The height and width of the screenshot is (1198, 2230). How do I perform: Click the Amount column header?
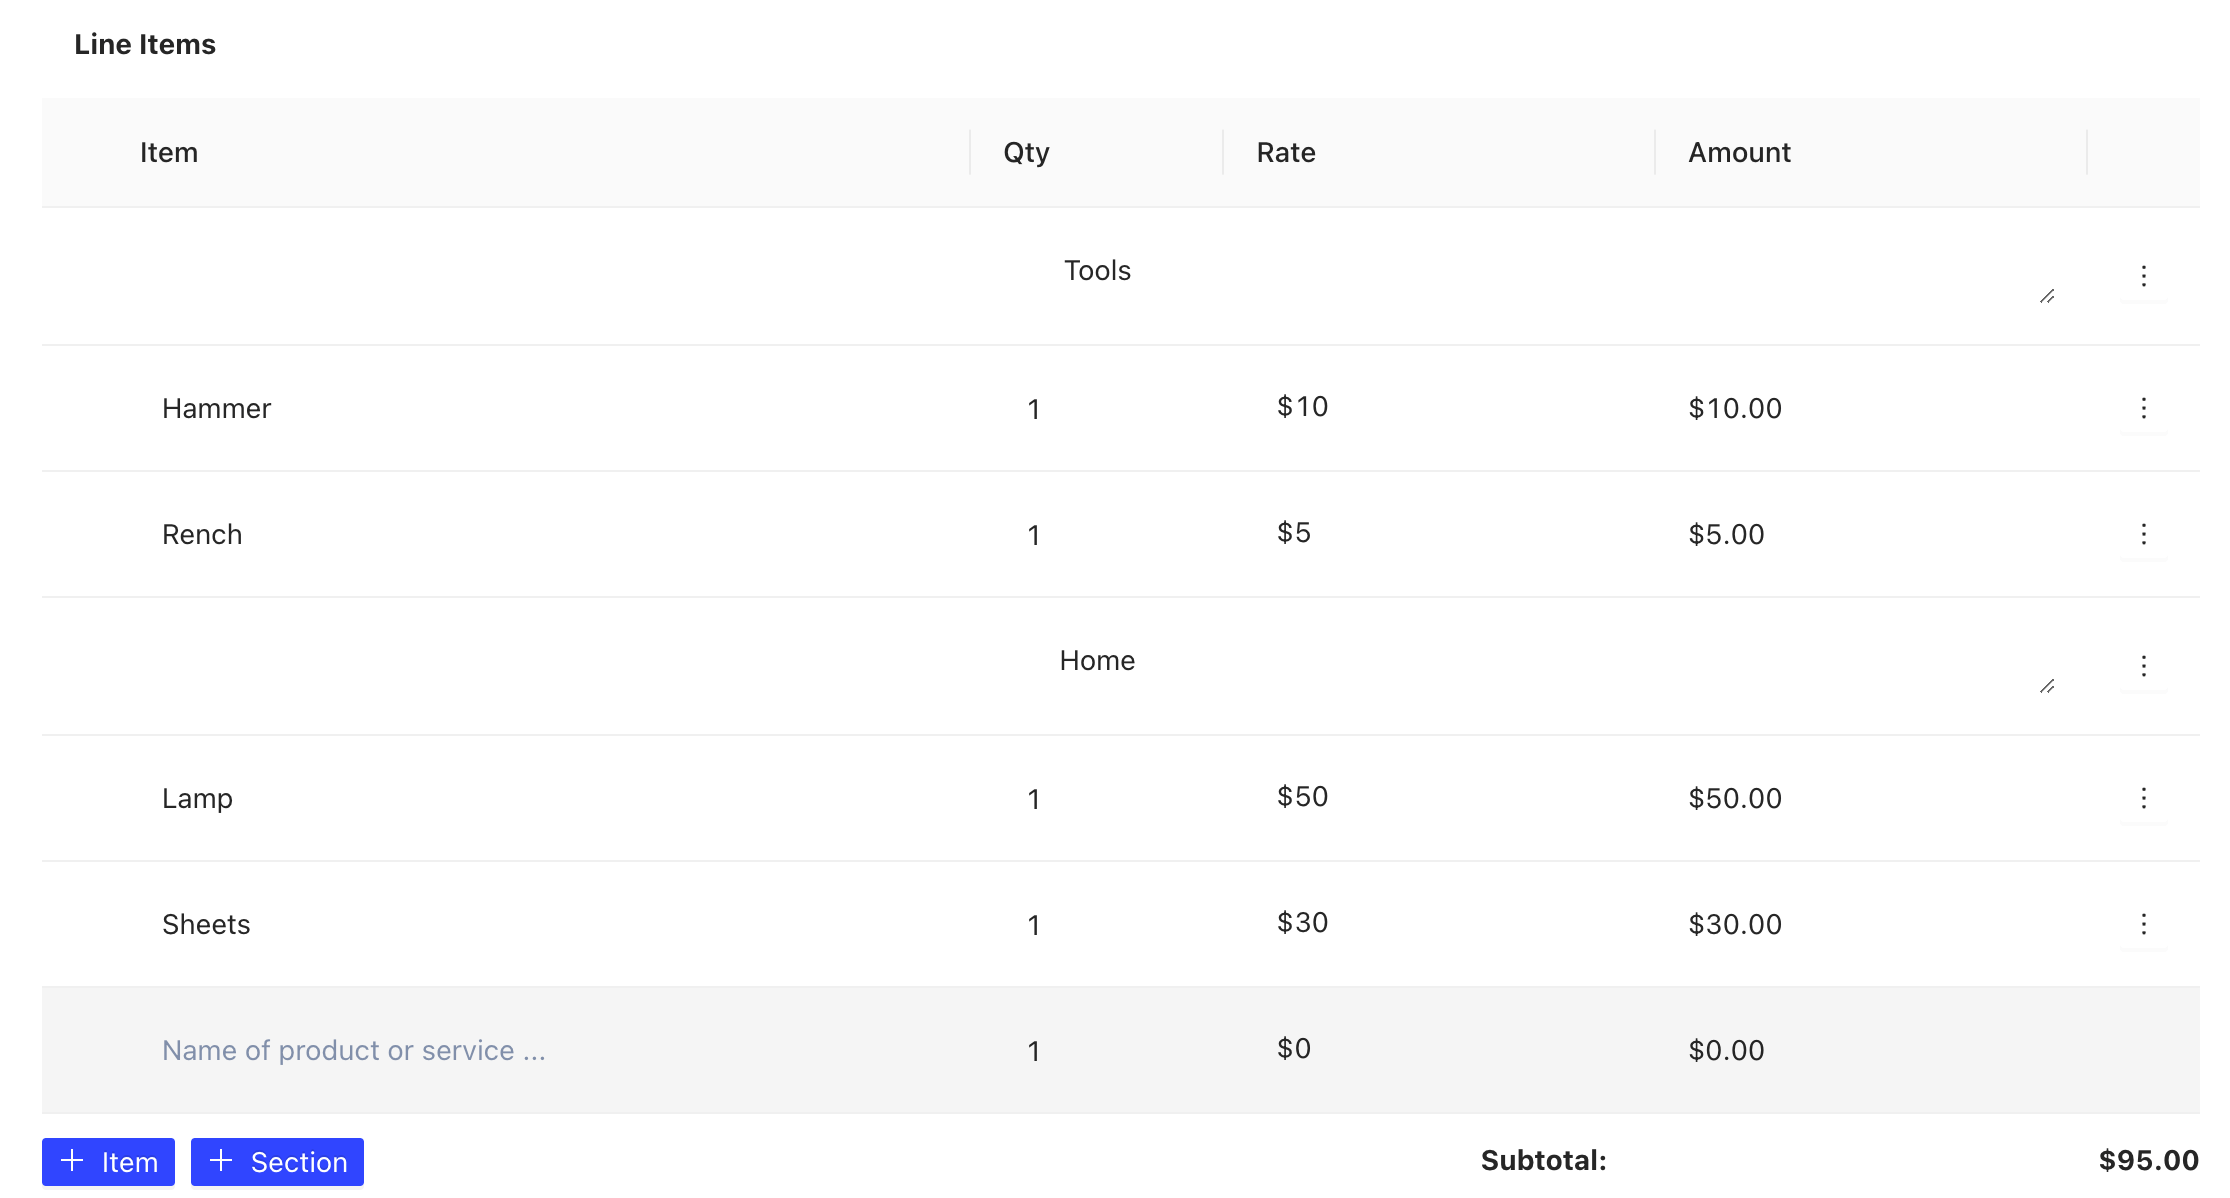pyautogui.click(x=1739, y=152)
